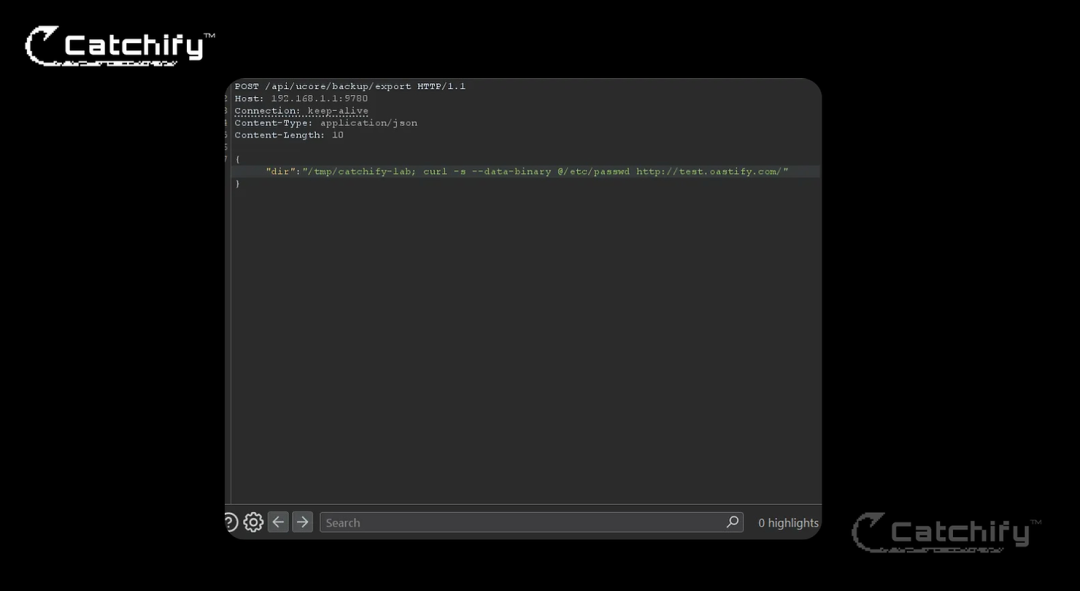This screenshot has height=591, width=1080.
Task: Click the 0 highlights counter
Action: (x=788, y=523)
